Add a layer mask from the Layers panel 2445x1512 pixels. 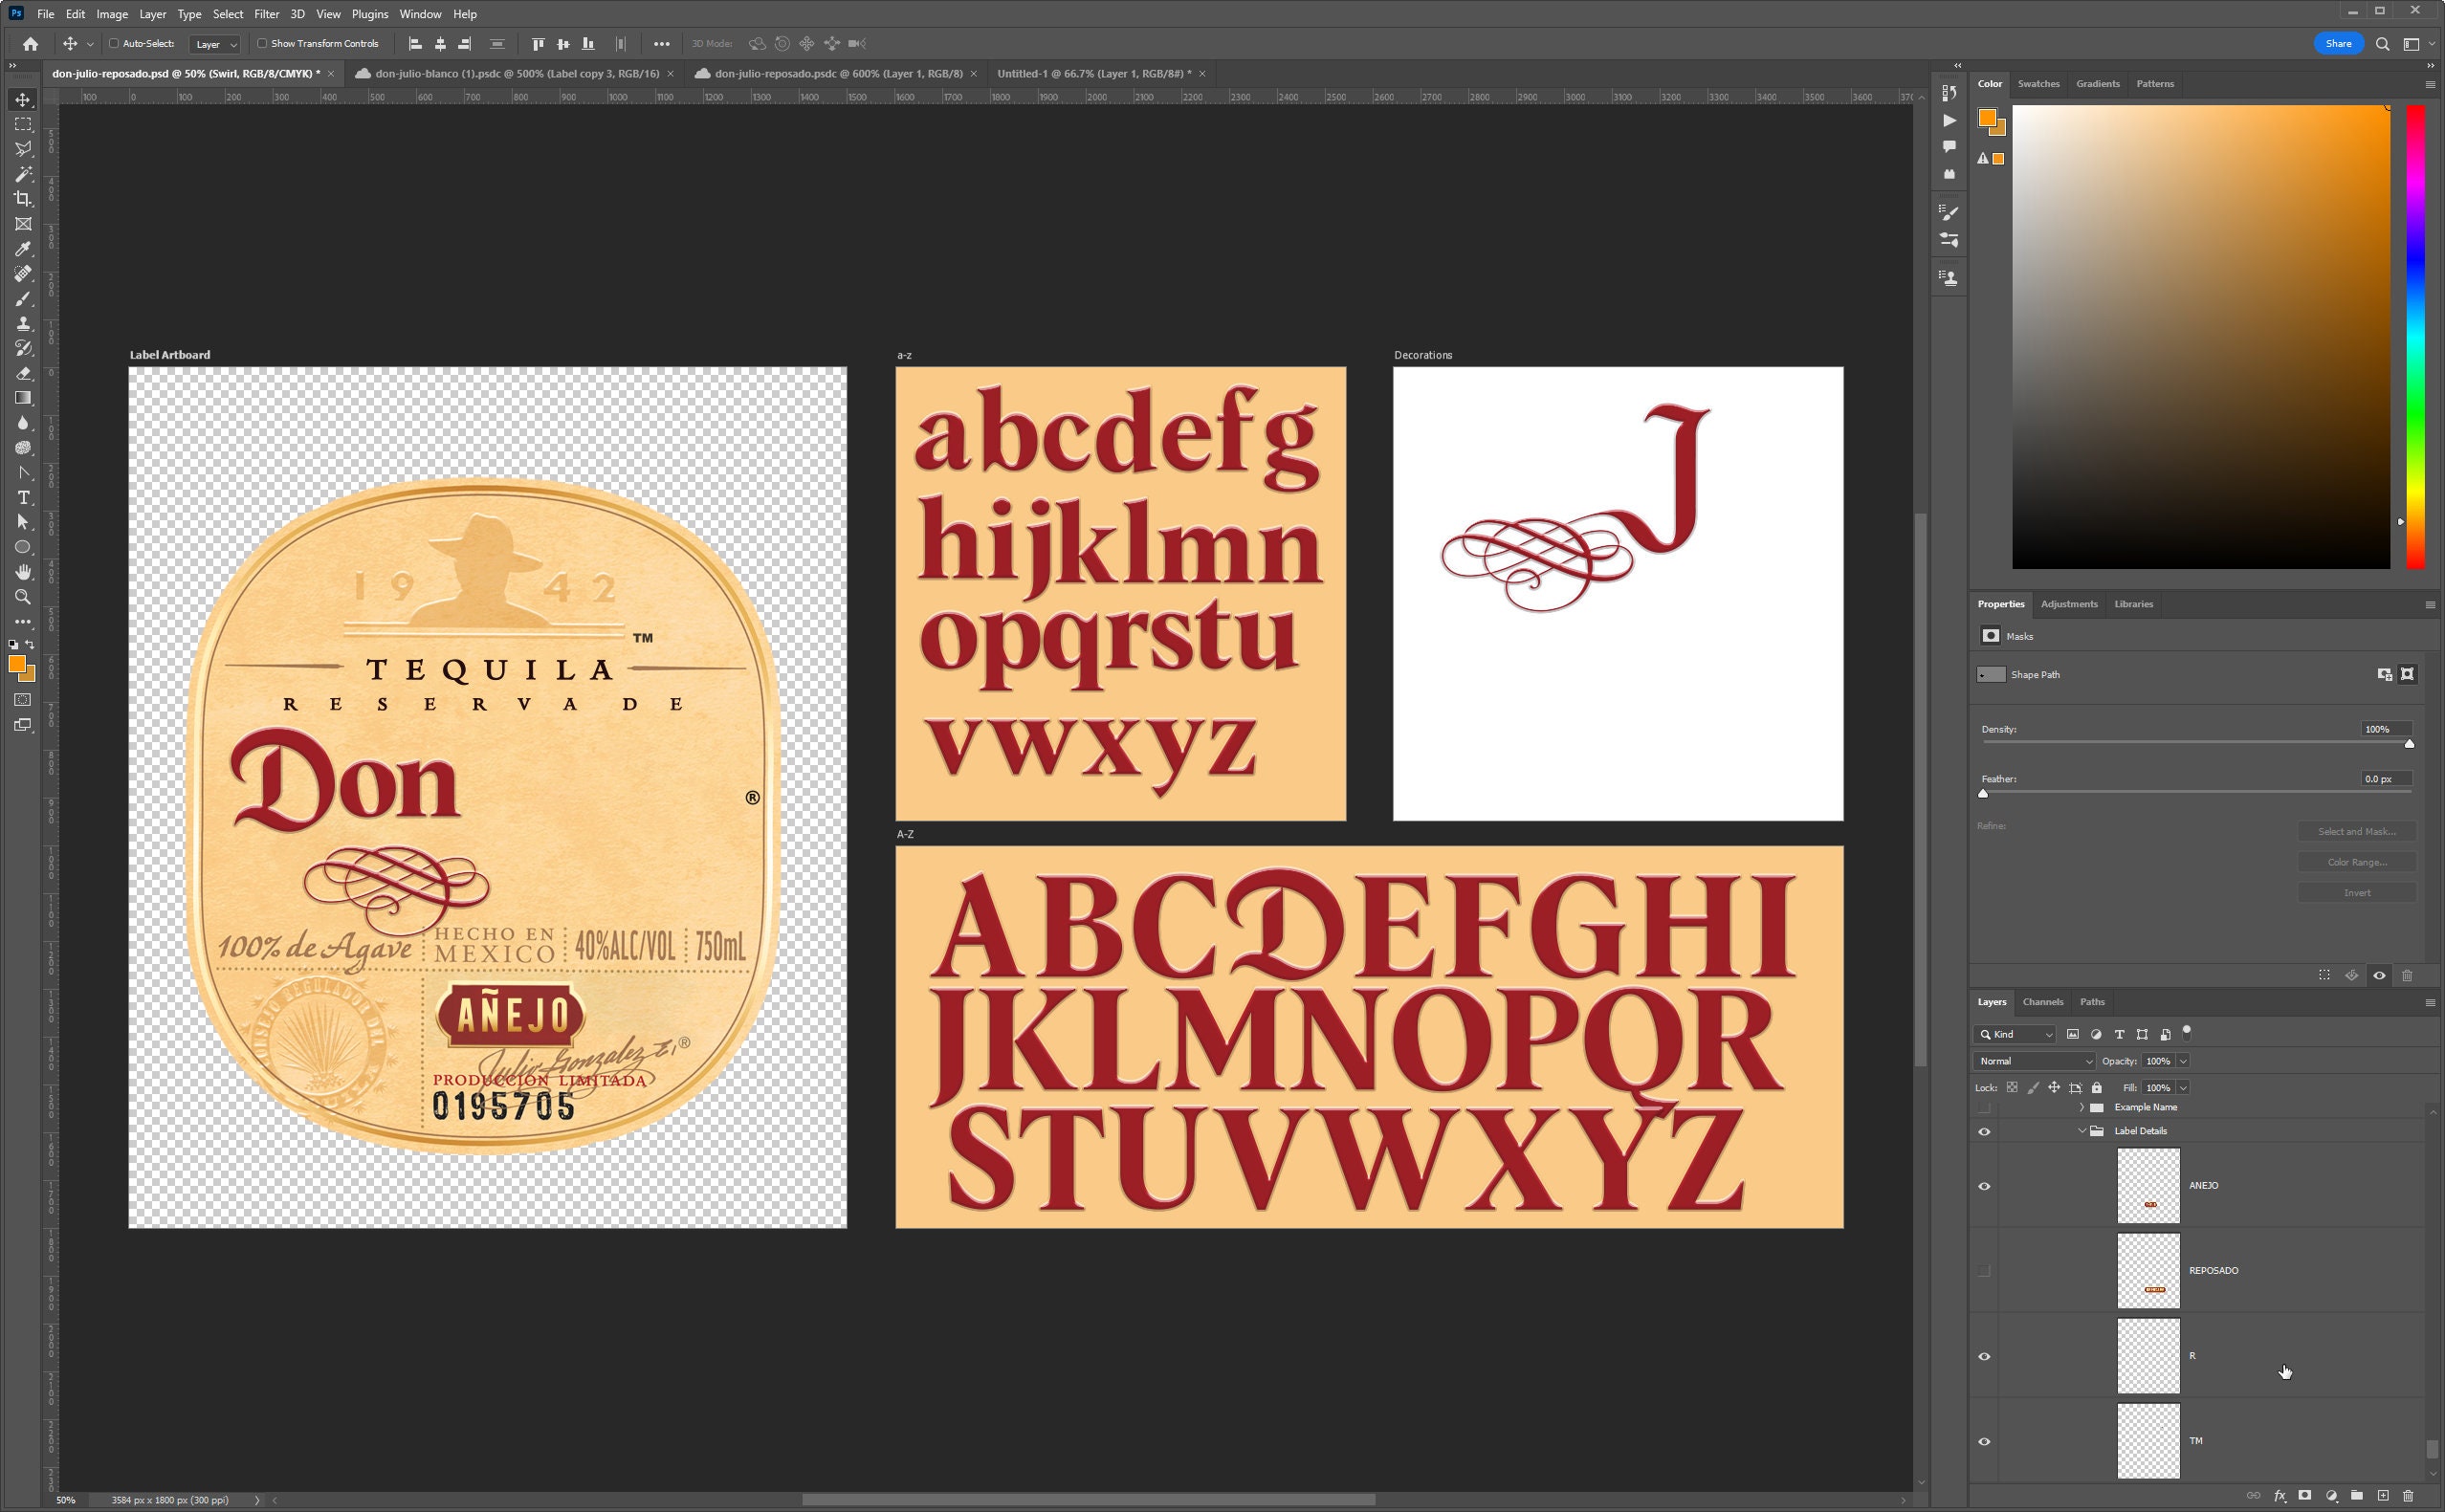point(2305,1495)
